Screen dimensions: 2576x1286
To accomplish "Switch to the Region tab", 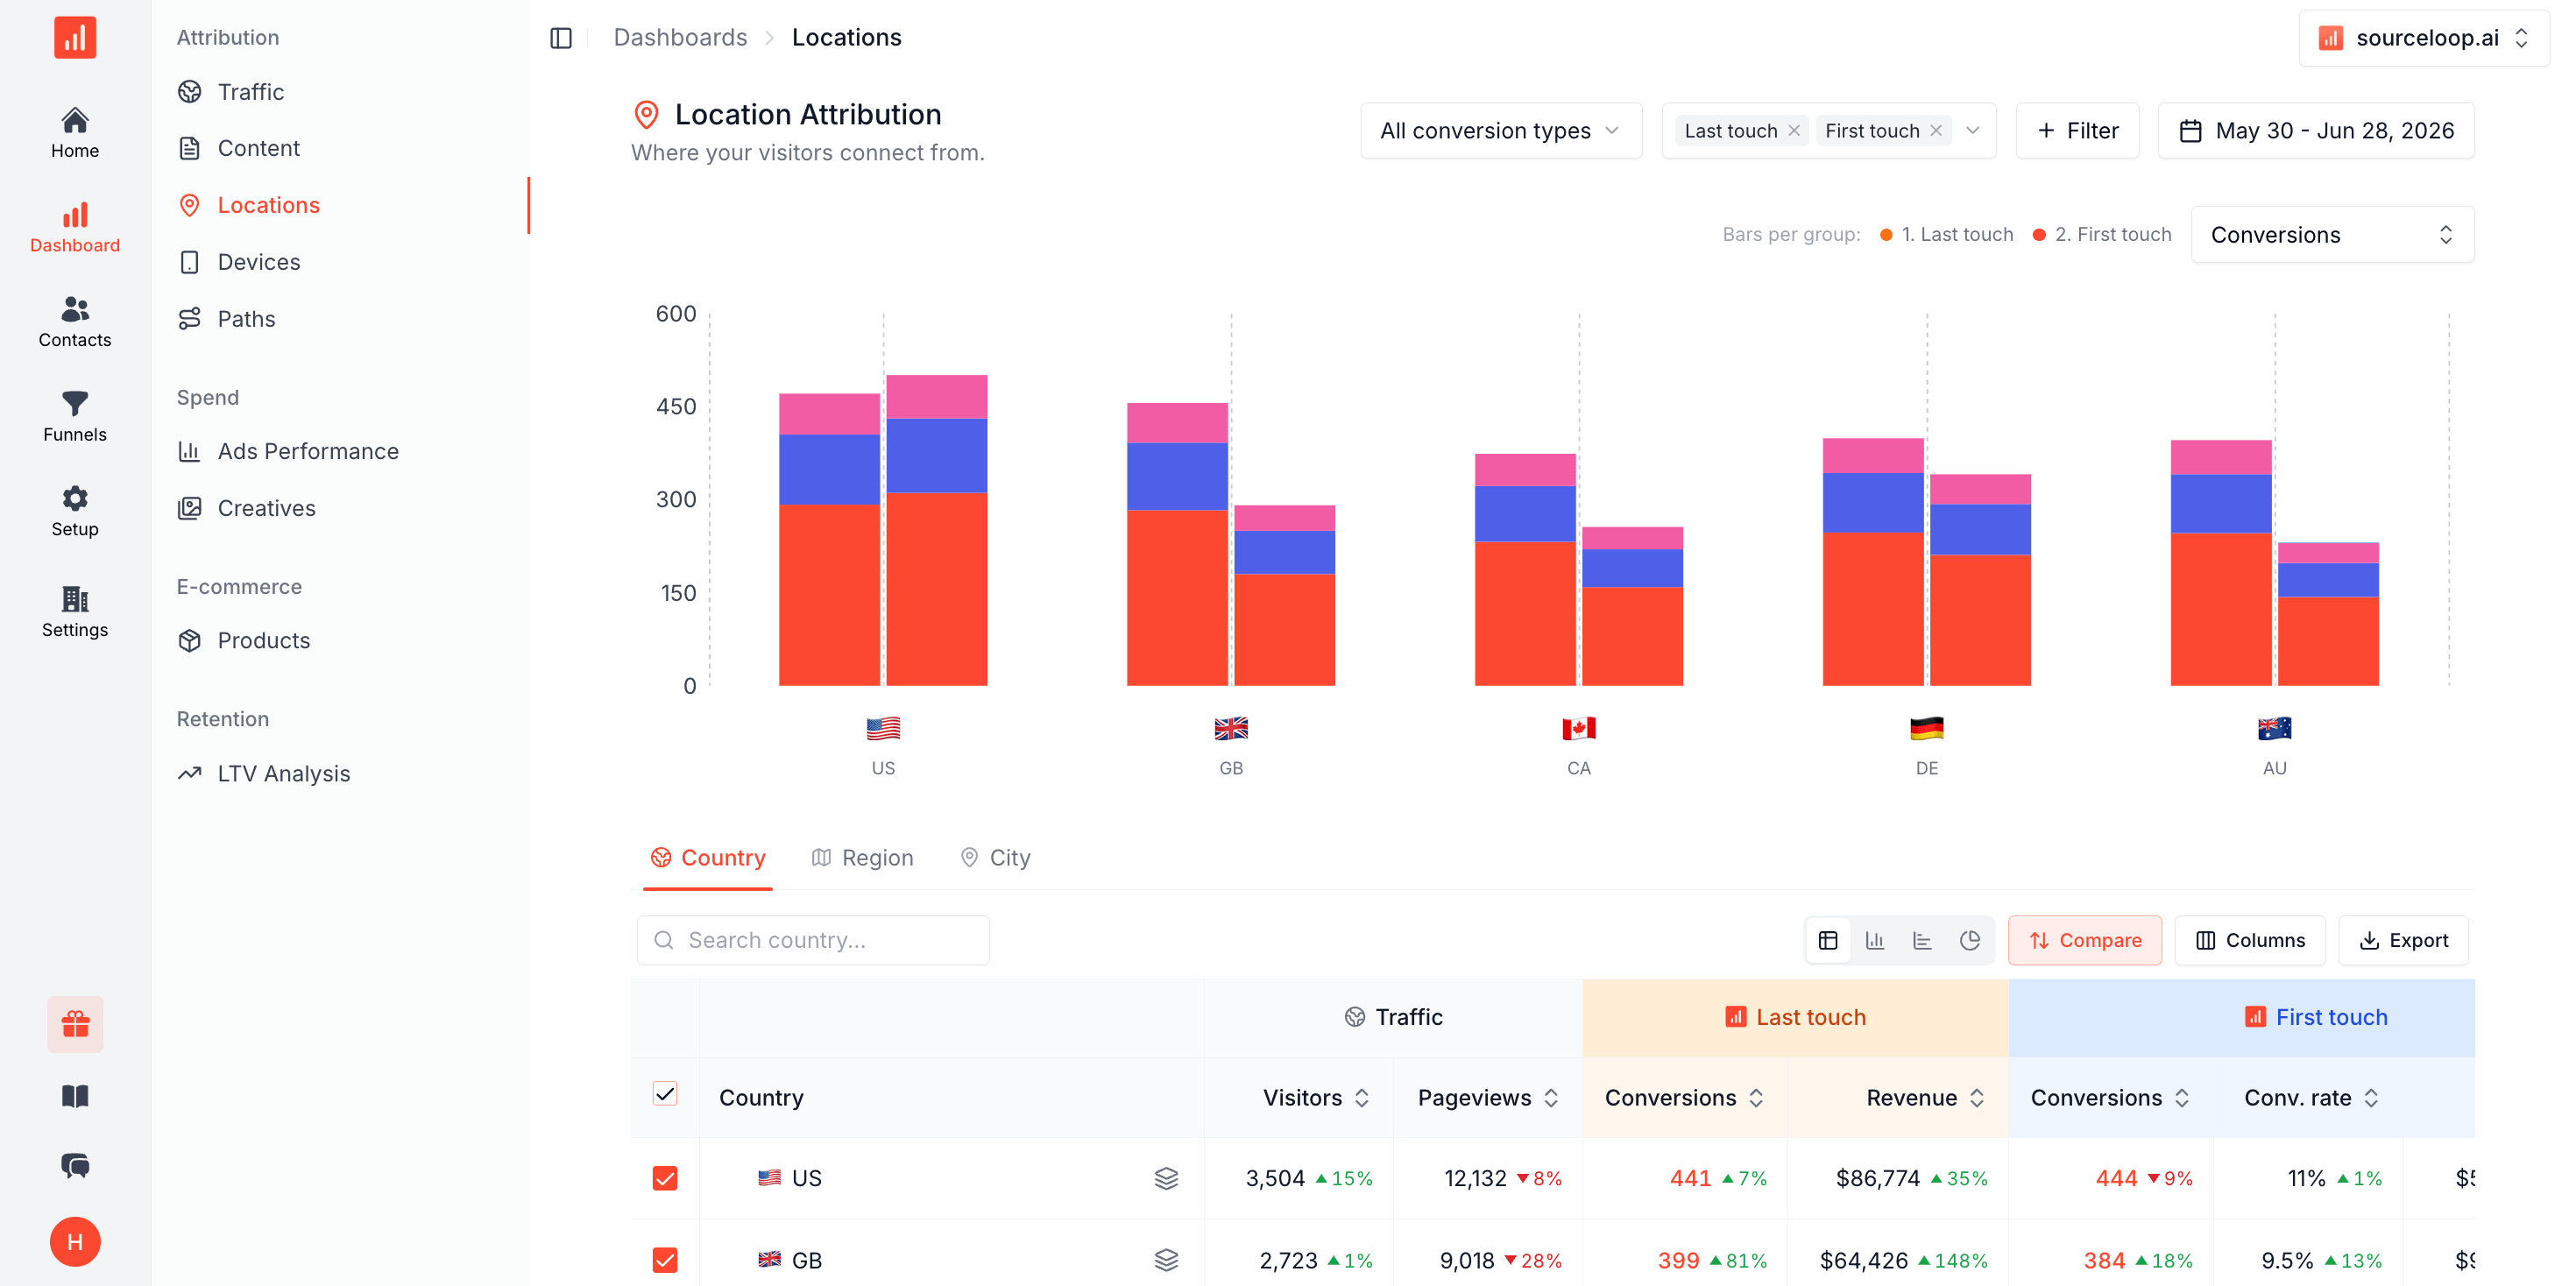I will pyautogui.click(x=862, y=858).
